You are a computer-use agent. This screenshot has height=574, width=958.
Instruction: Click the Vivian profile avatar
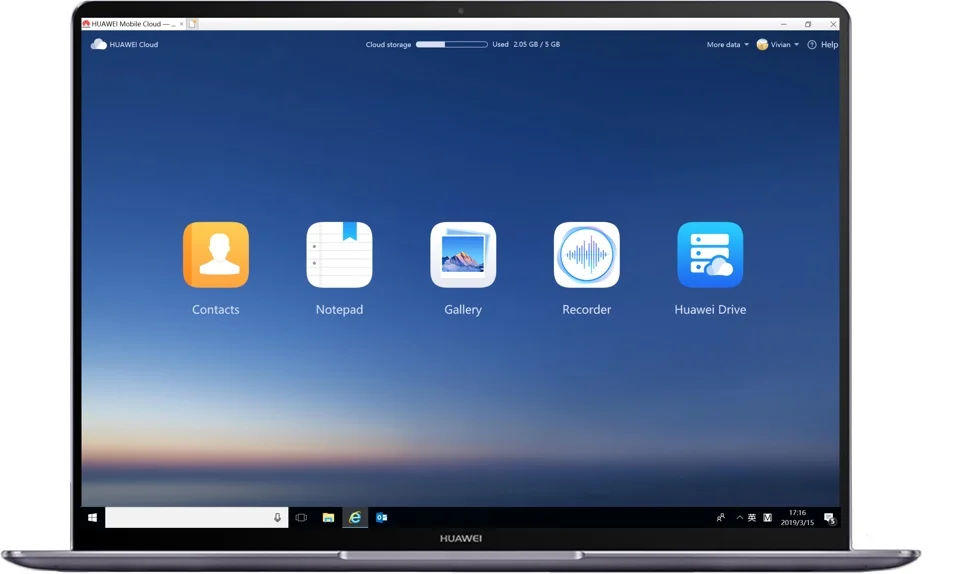762,45
